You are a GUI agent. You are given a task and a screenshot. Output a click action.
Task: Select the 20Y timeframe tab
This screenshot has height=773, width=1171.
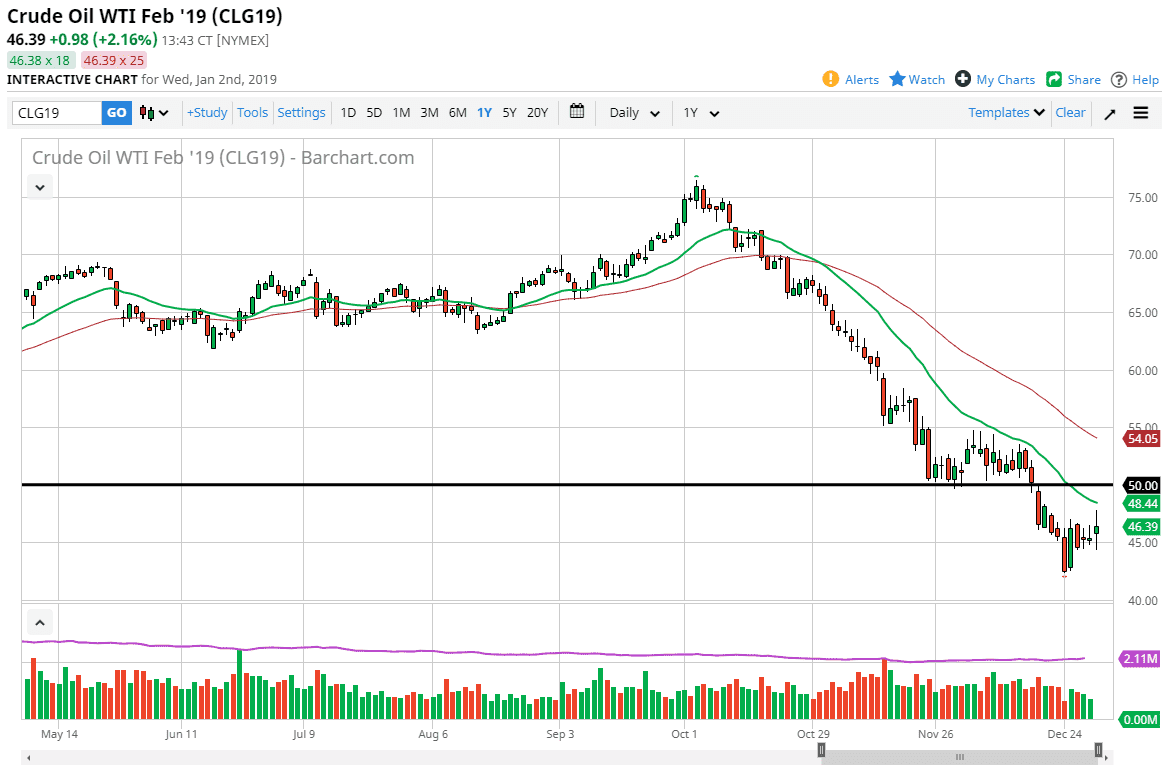536,112
